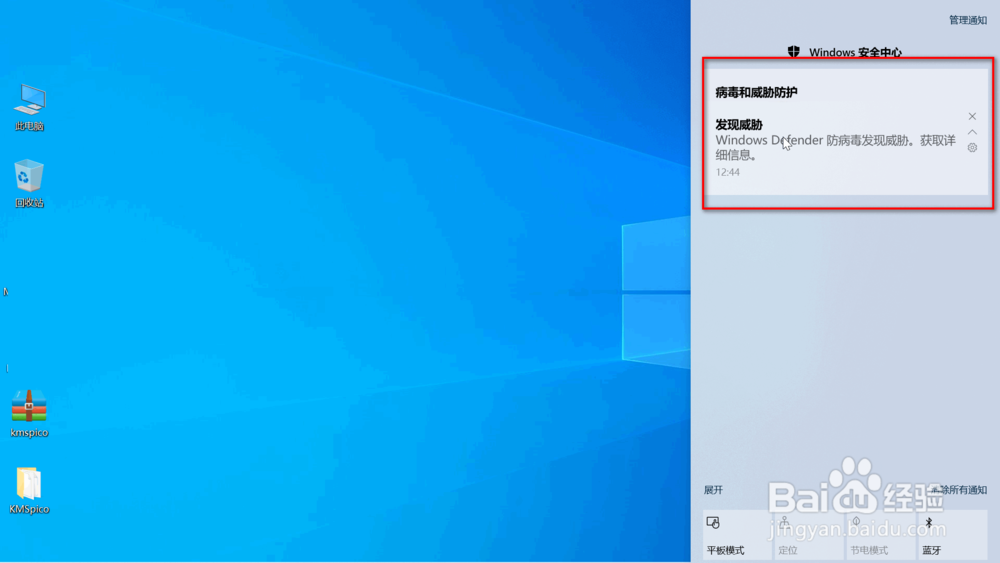Open notification settings gear for 安全中心
This screenshot has height=563, width=1000.
point(972,147)
